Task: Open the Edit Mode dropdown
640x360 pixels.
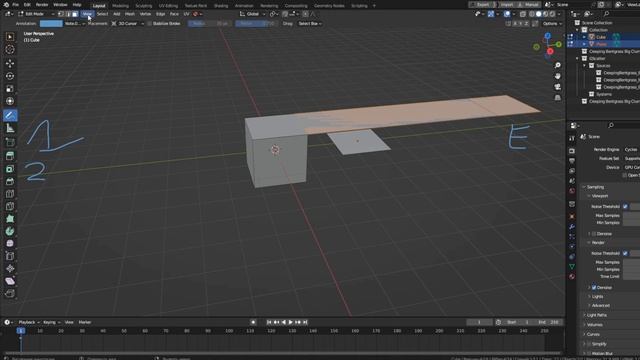Action: pyautogui.click(x=36, y=14)
